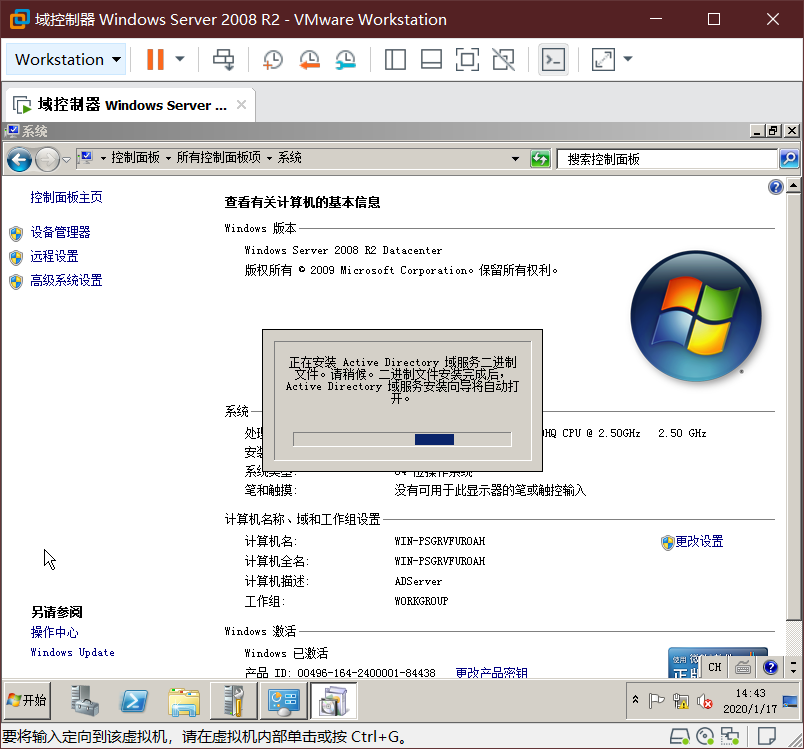Click 所有控制面板项 breadcrumb
This screenshot has height=749, width=804.
(218, 157)
